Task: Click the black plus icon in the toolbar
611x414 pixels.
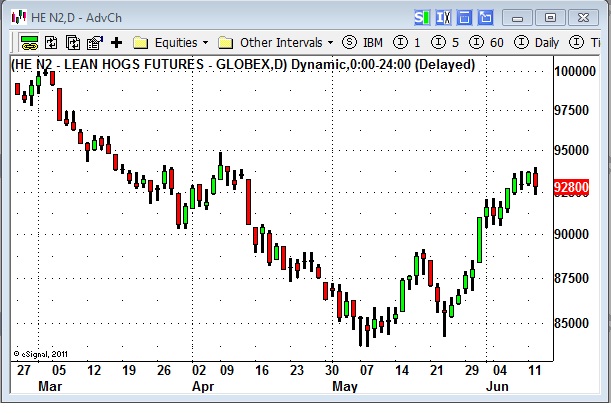Action: (117, 42)
